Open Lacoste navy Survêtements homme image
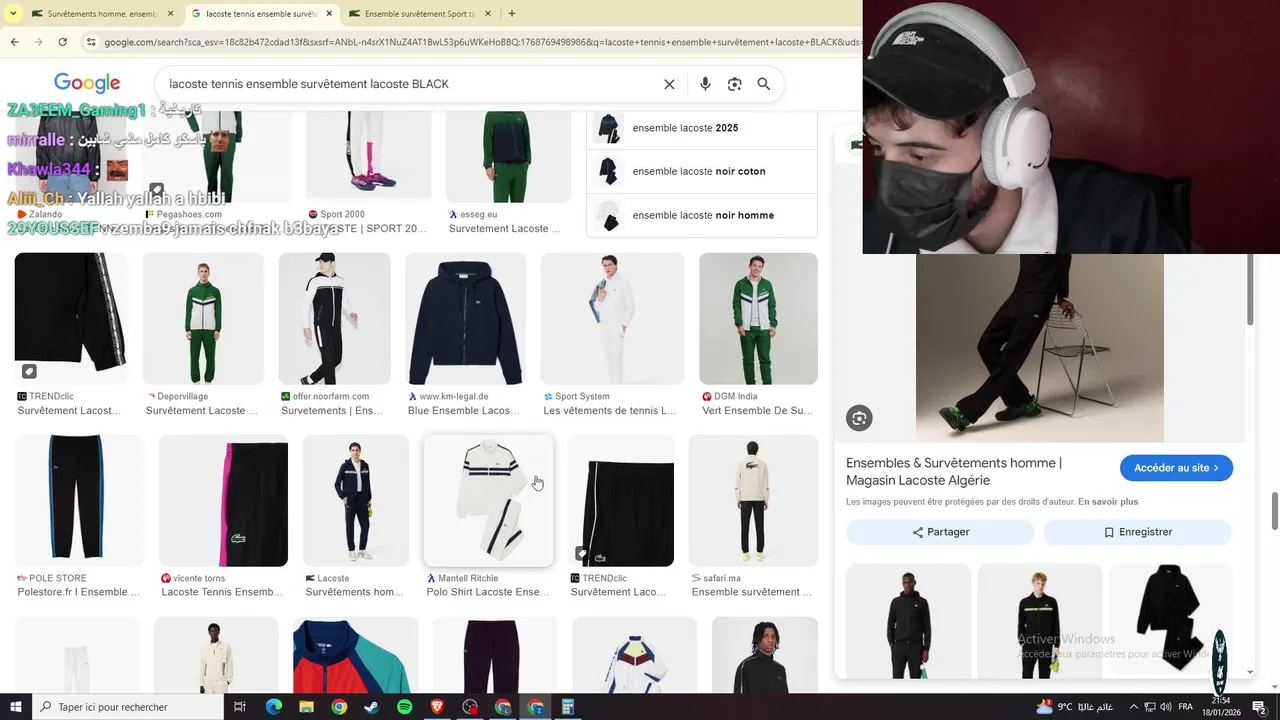 [x=356, y=501]
